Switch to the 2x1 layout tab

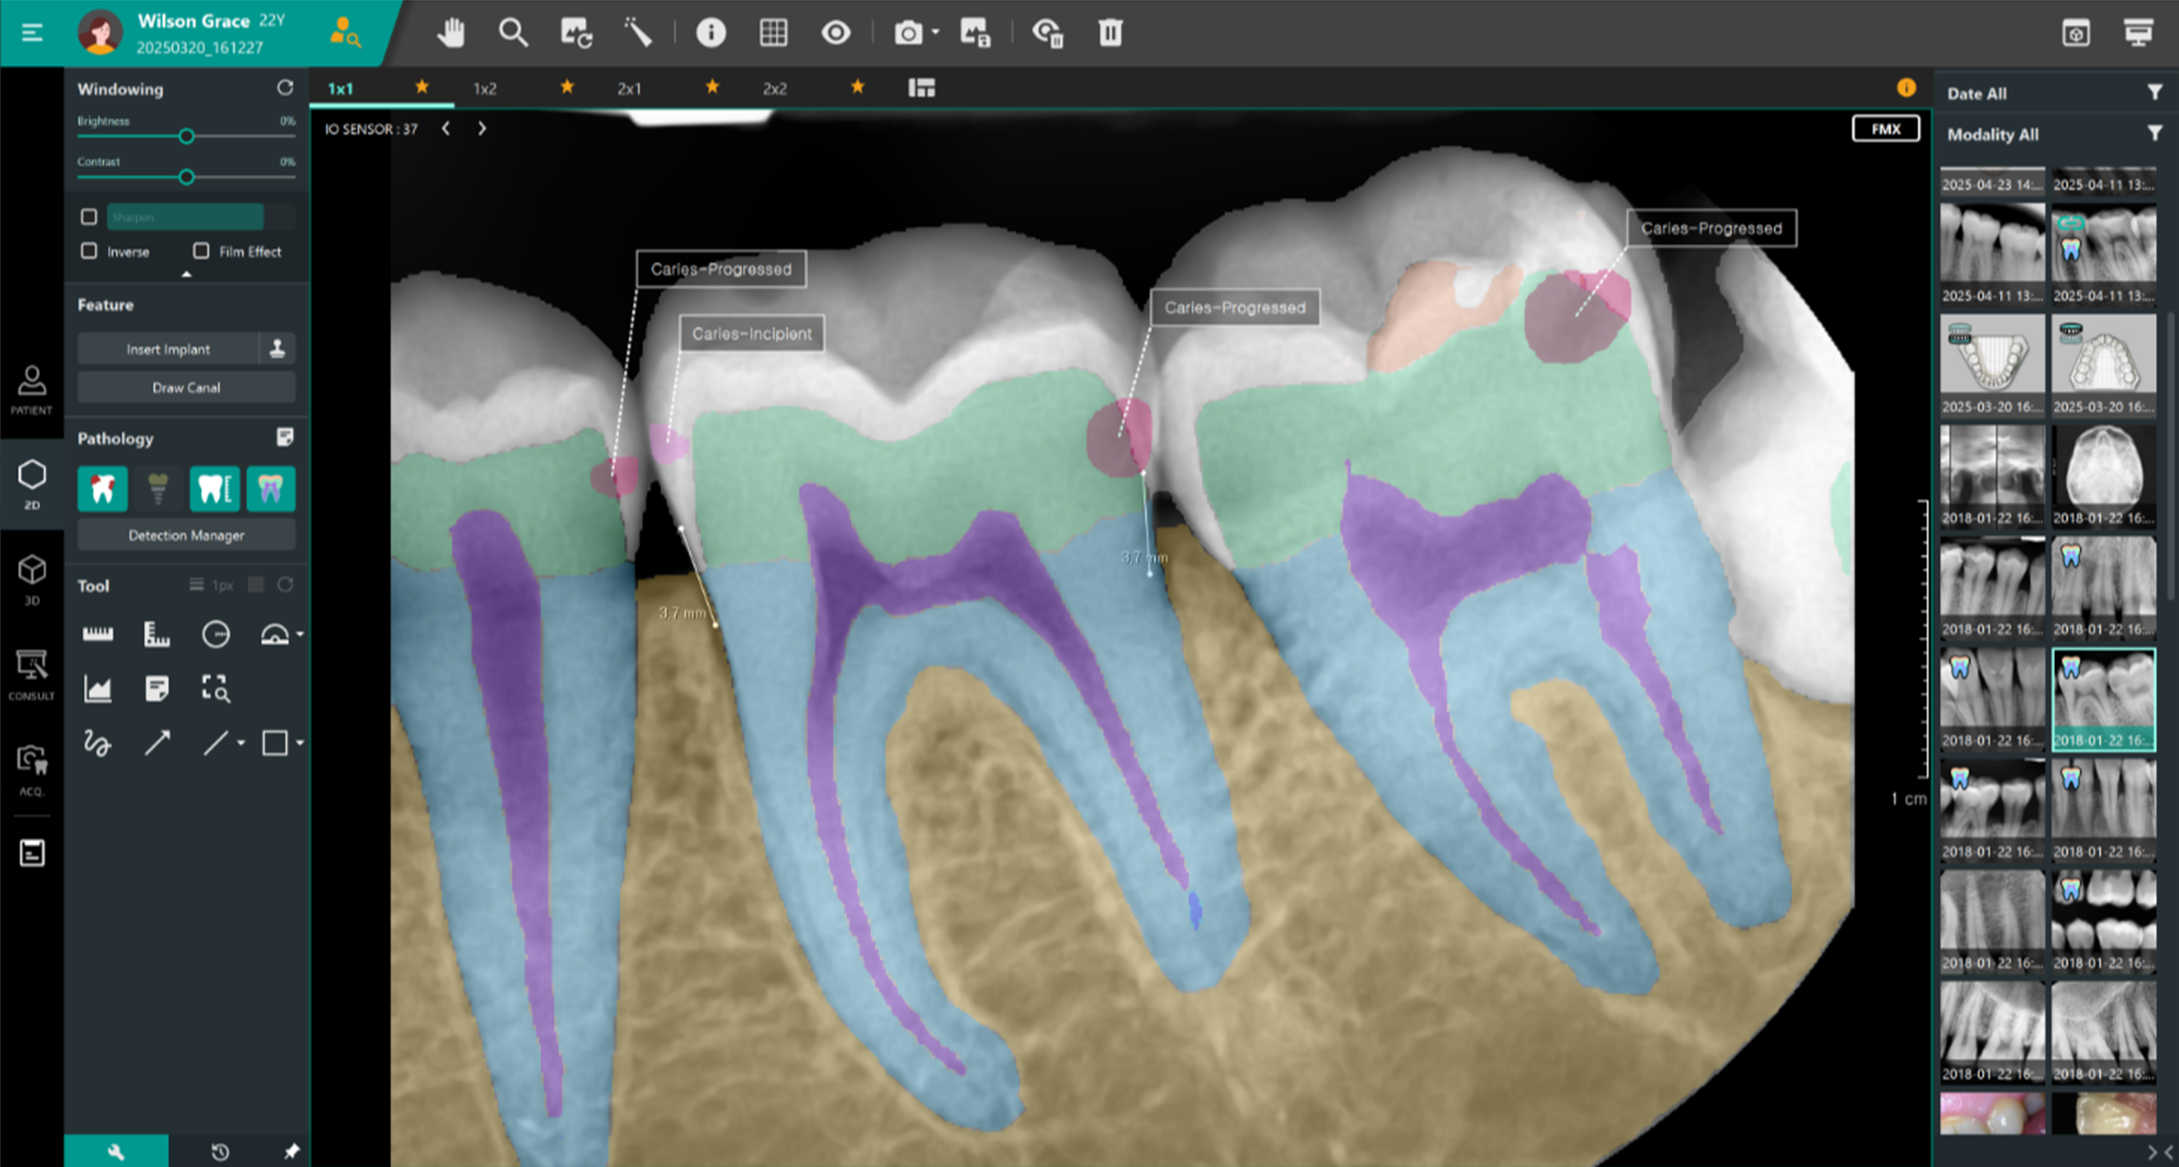pos(629,88)
